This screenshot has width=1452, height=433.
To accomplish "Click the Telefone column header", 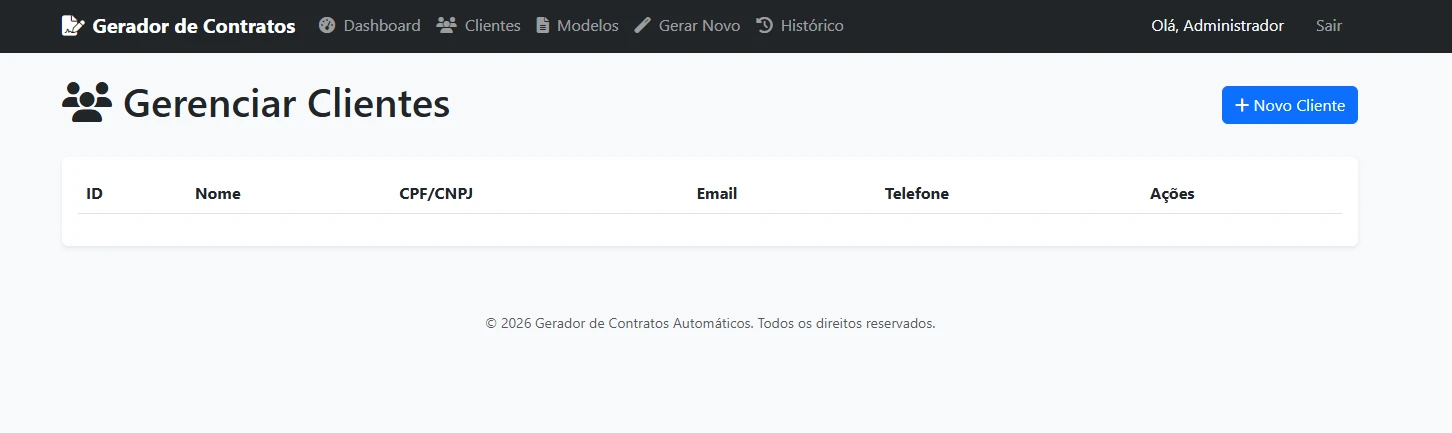I will point(917,193).
